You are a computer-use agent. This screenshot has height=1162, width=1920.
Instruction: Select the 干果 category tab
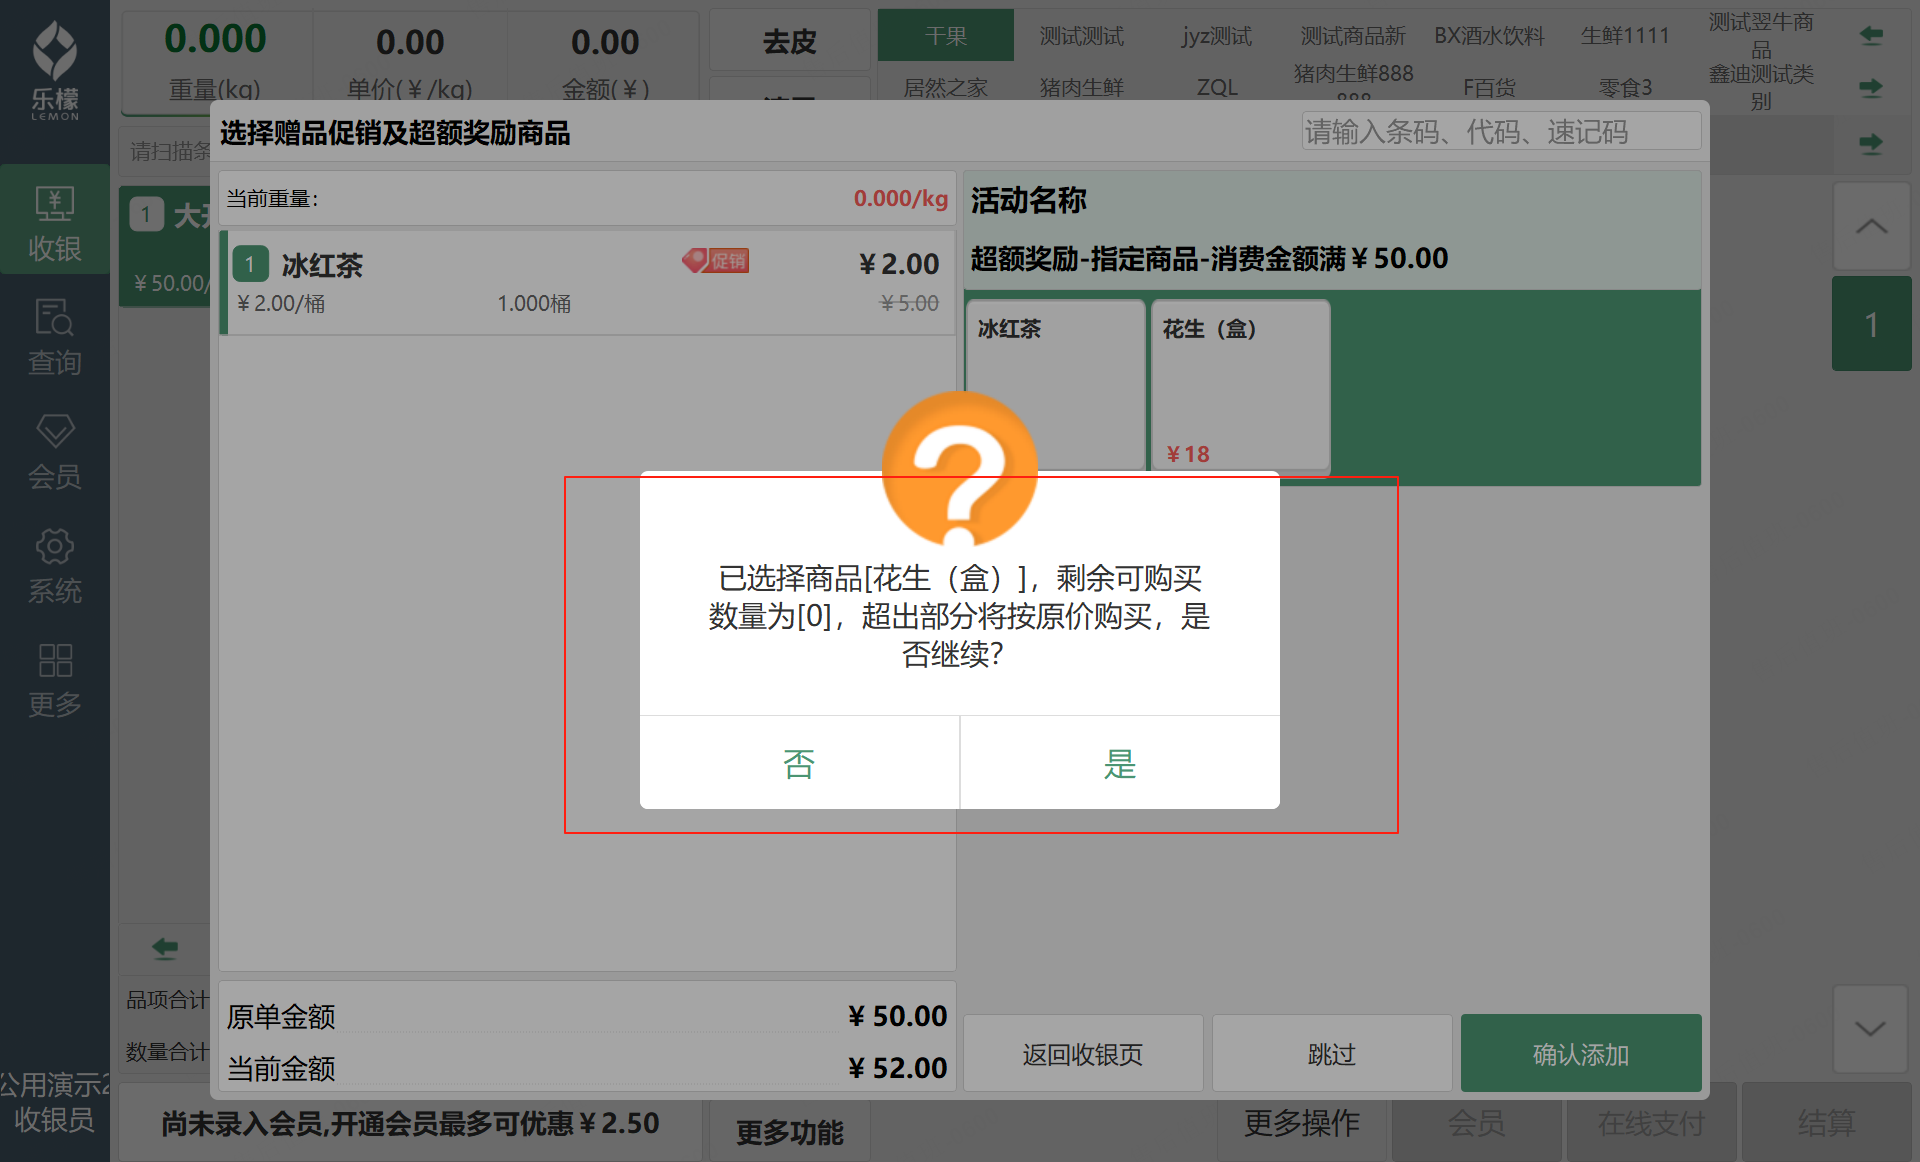coord(946,36)
